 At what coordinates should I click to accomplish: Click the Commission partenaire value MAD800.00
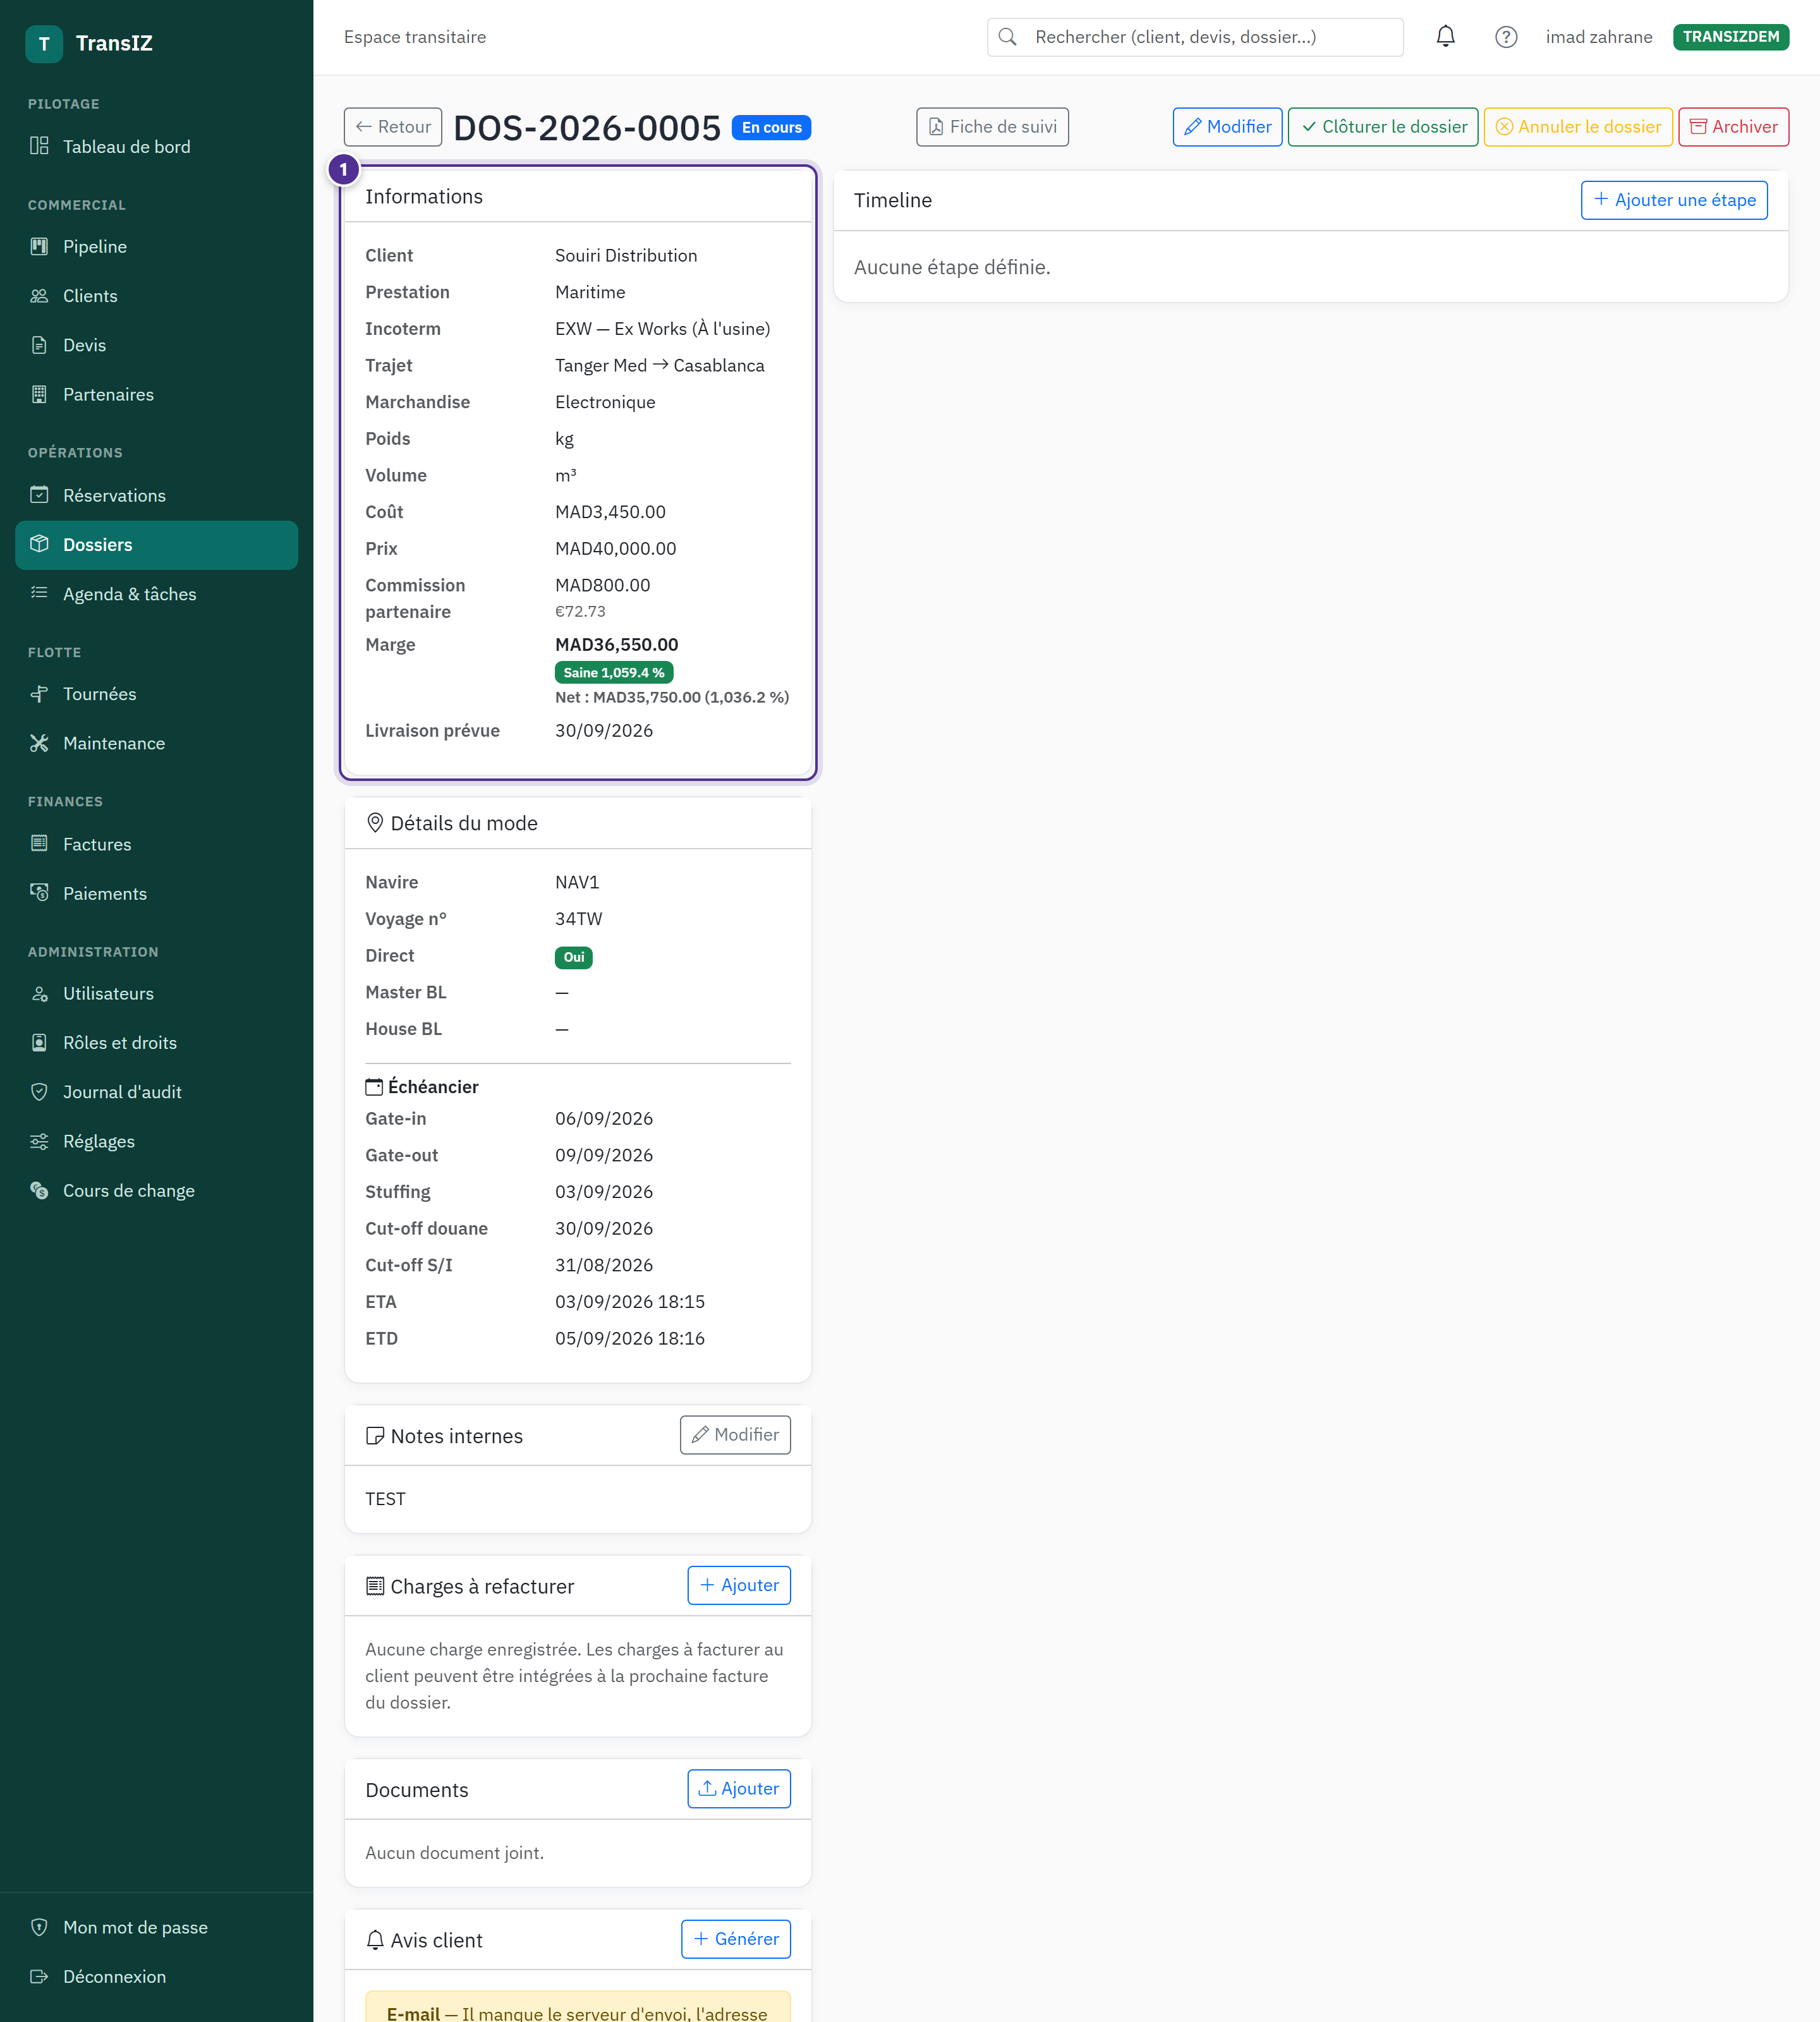click(x=603, y=585)
